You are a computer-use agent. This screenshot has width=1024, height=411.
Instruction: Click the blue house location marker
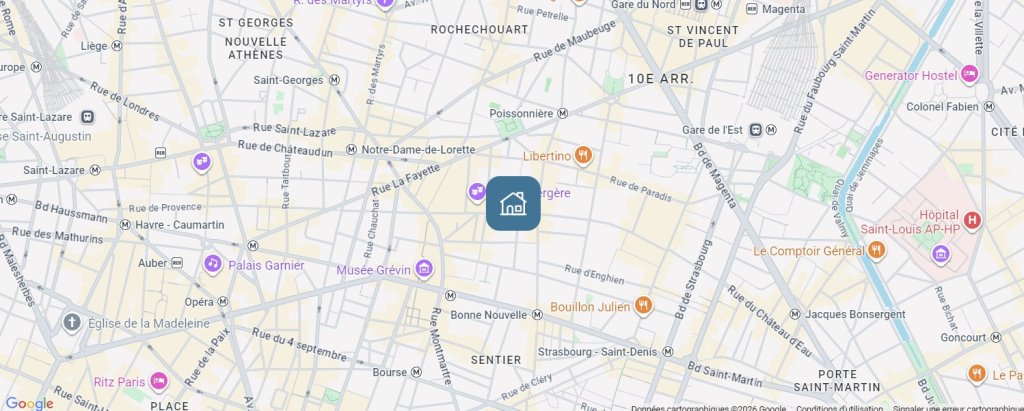(x=513, y=203)
